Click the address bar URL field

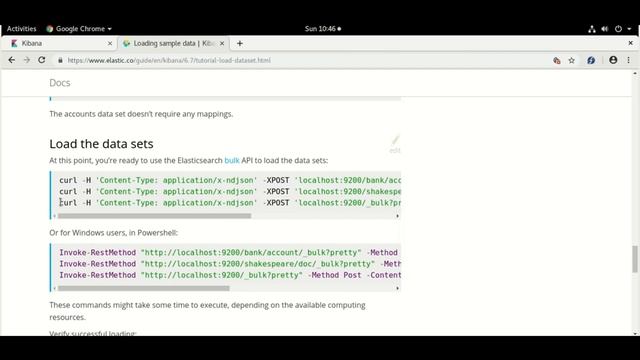[x=302, y=60]
